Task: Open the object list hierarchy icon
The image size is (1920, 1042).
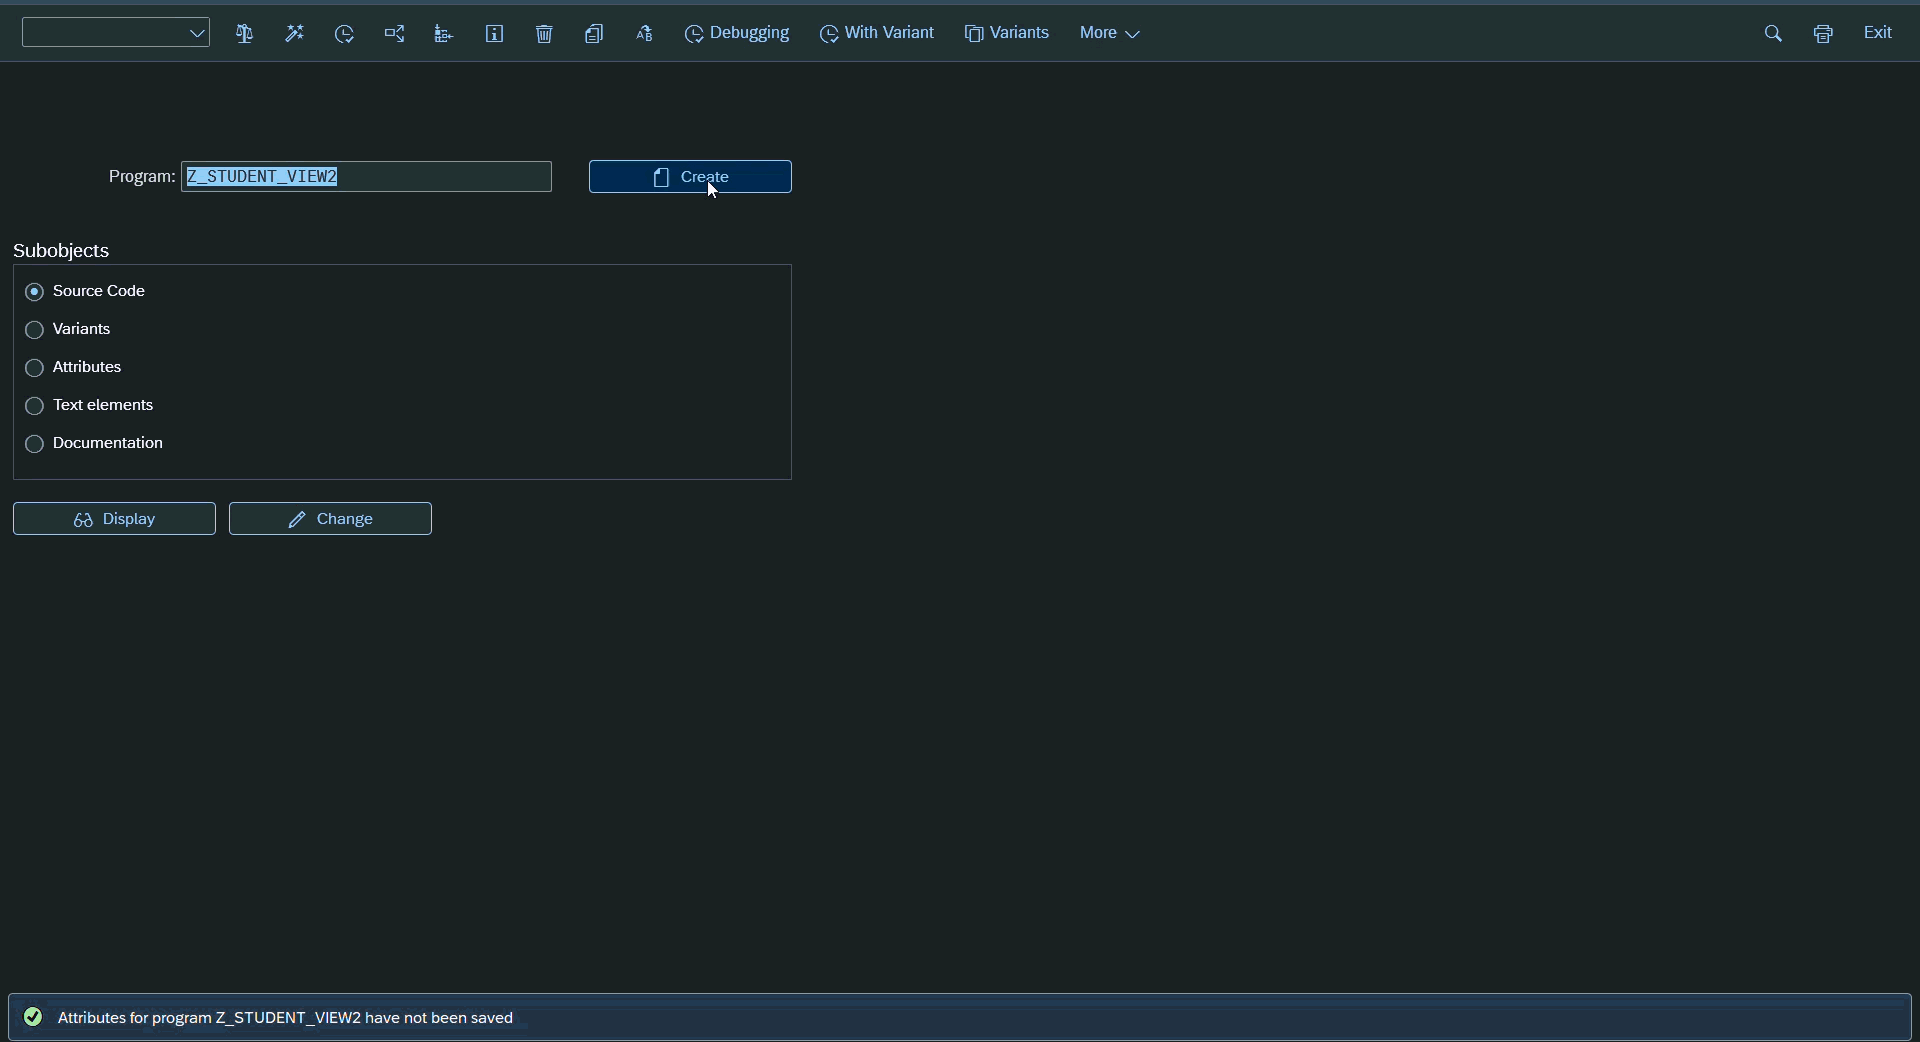Action: [x=444, y=34]
